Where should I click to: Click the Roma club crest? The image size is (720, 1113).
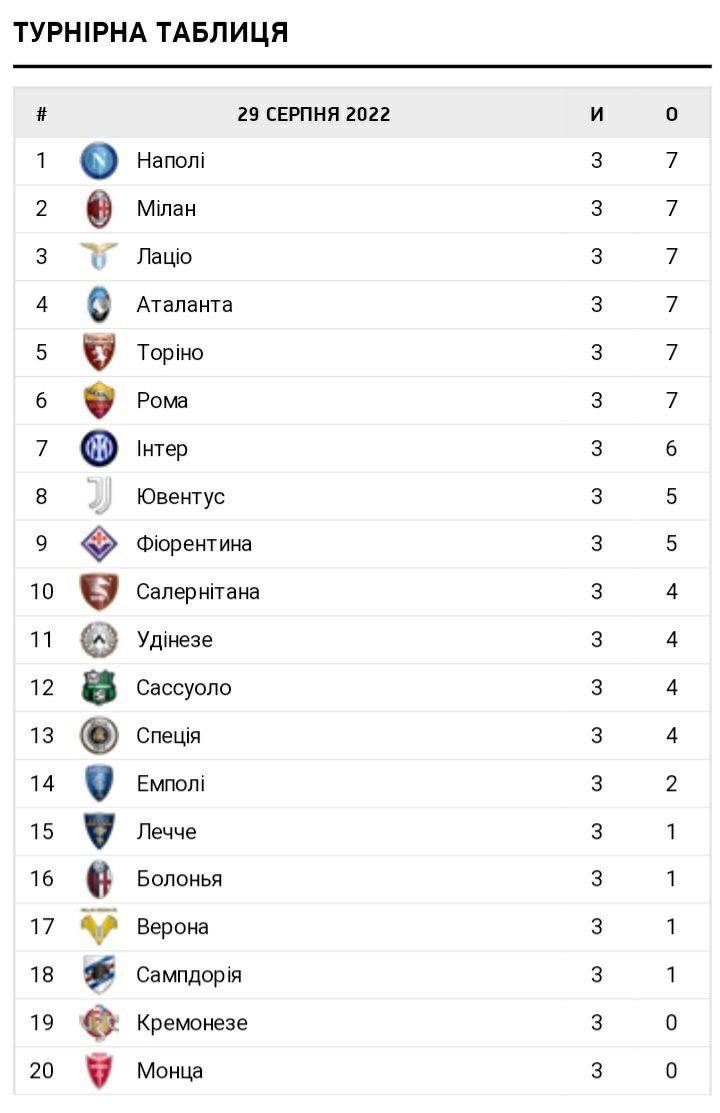(x=99, y=400)
